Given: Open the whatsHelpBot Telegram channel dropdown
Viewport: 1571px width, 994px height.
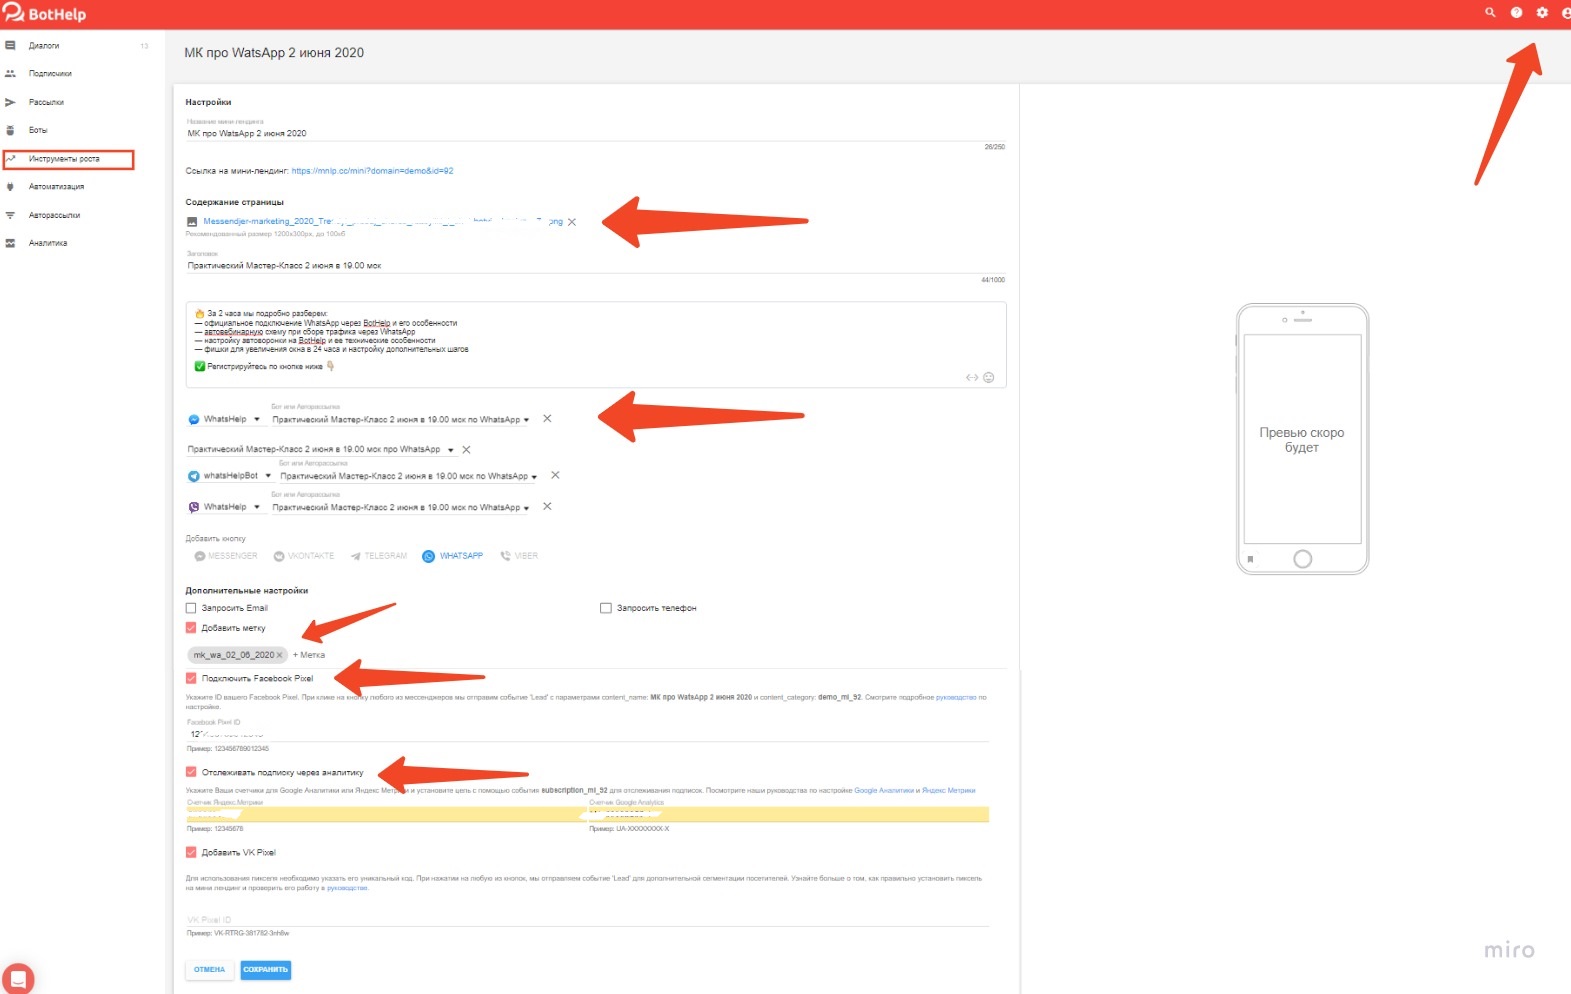Looking at the screenshot, I should tap(268, 476).
